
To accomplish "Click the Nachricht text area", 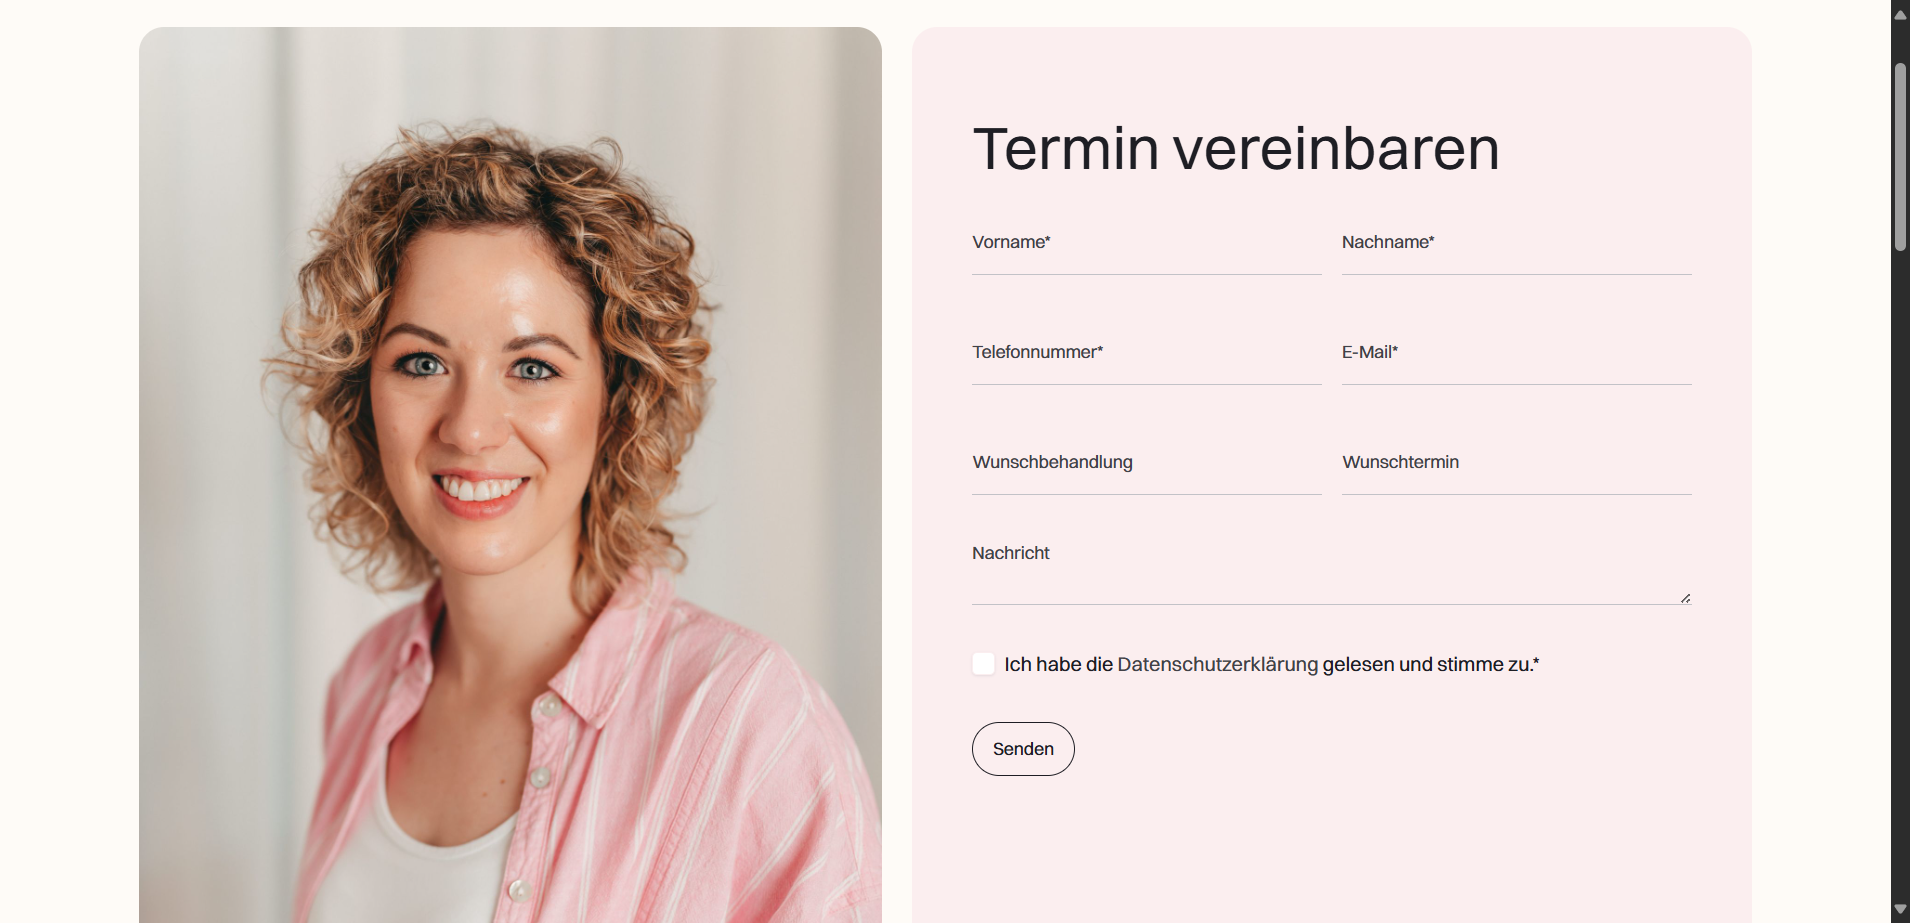I will 1331,570.
